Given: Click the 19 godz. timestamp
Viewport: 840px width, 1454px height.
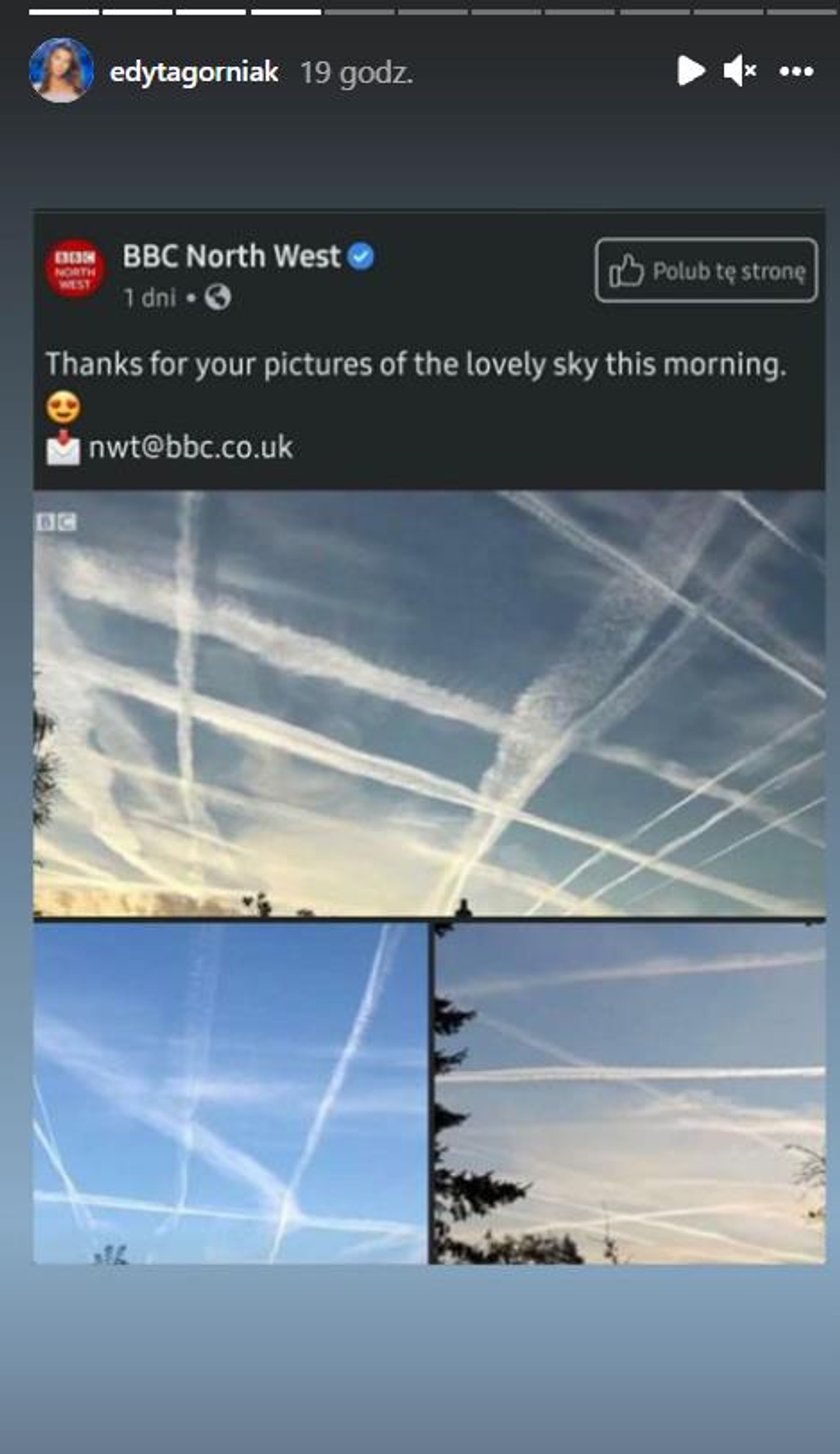Looking at the screenshot, I should (x=356, y=73).
